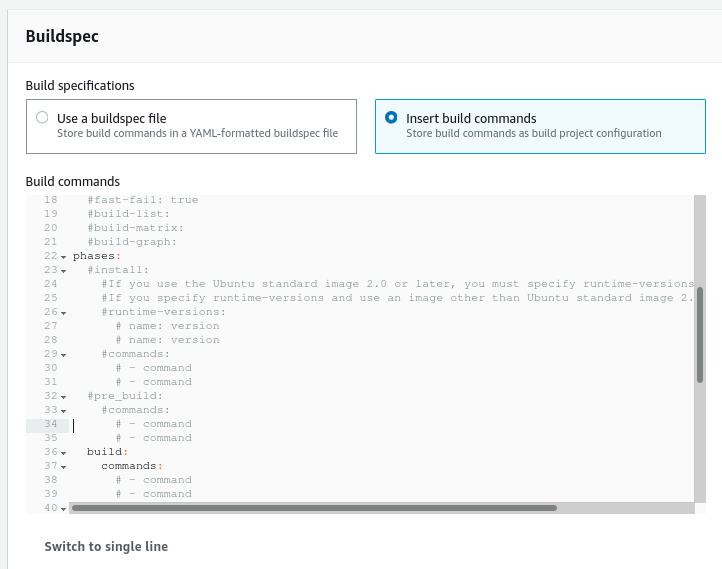722x569 pixels.
Task: Click line number 35 in the gutter
Action: (51, 437)
